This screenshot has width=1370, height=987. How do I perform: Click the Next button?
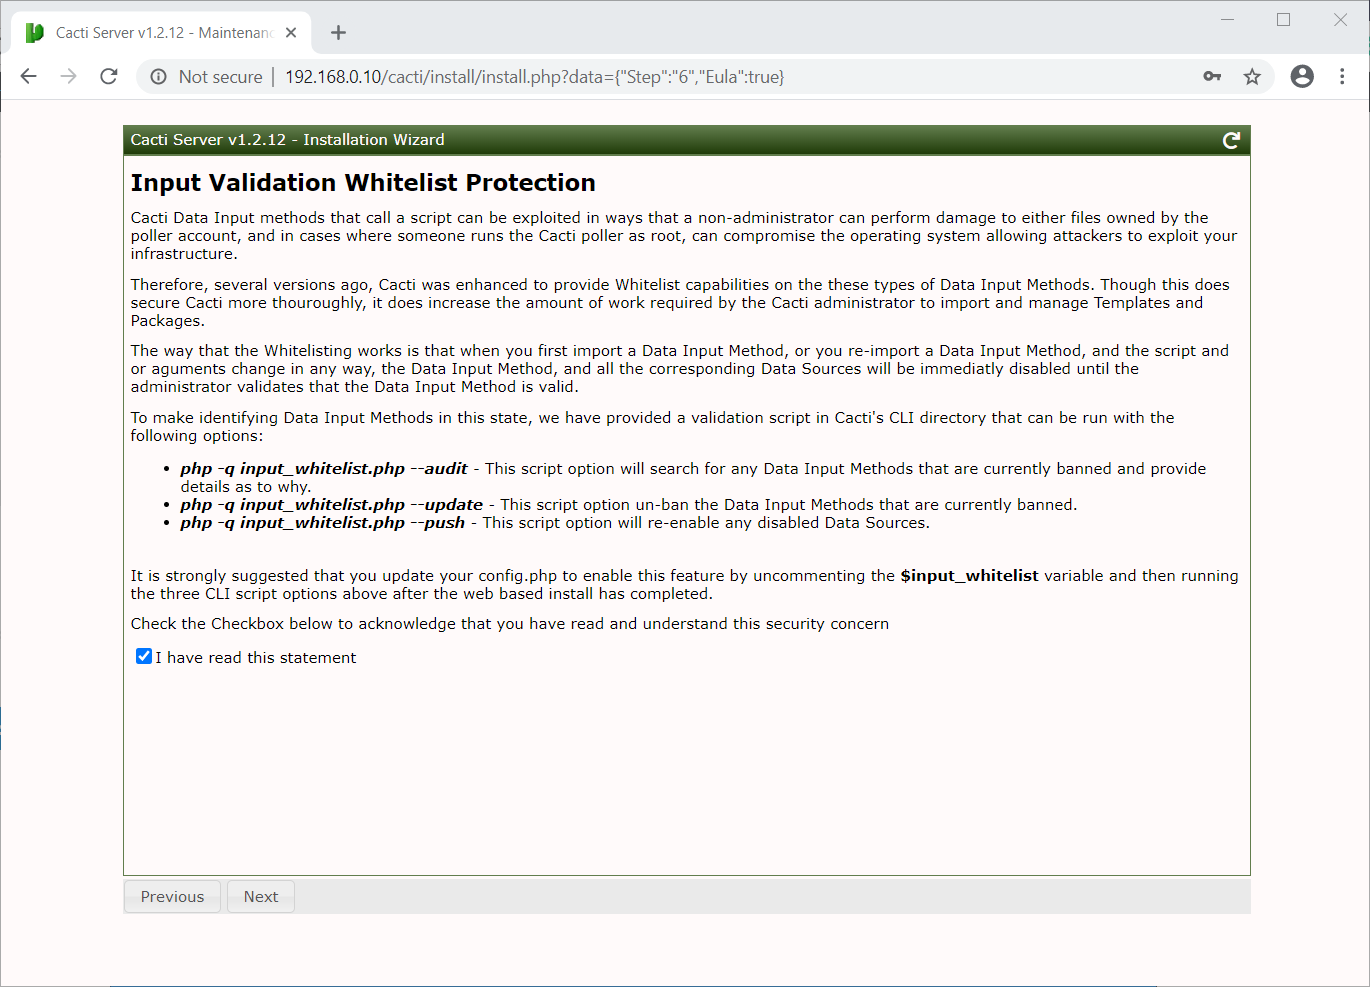261,897
